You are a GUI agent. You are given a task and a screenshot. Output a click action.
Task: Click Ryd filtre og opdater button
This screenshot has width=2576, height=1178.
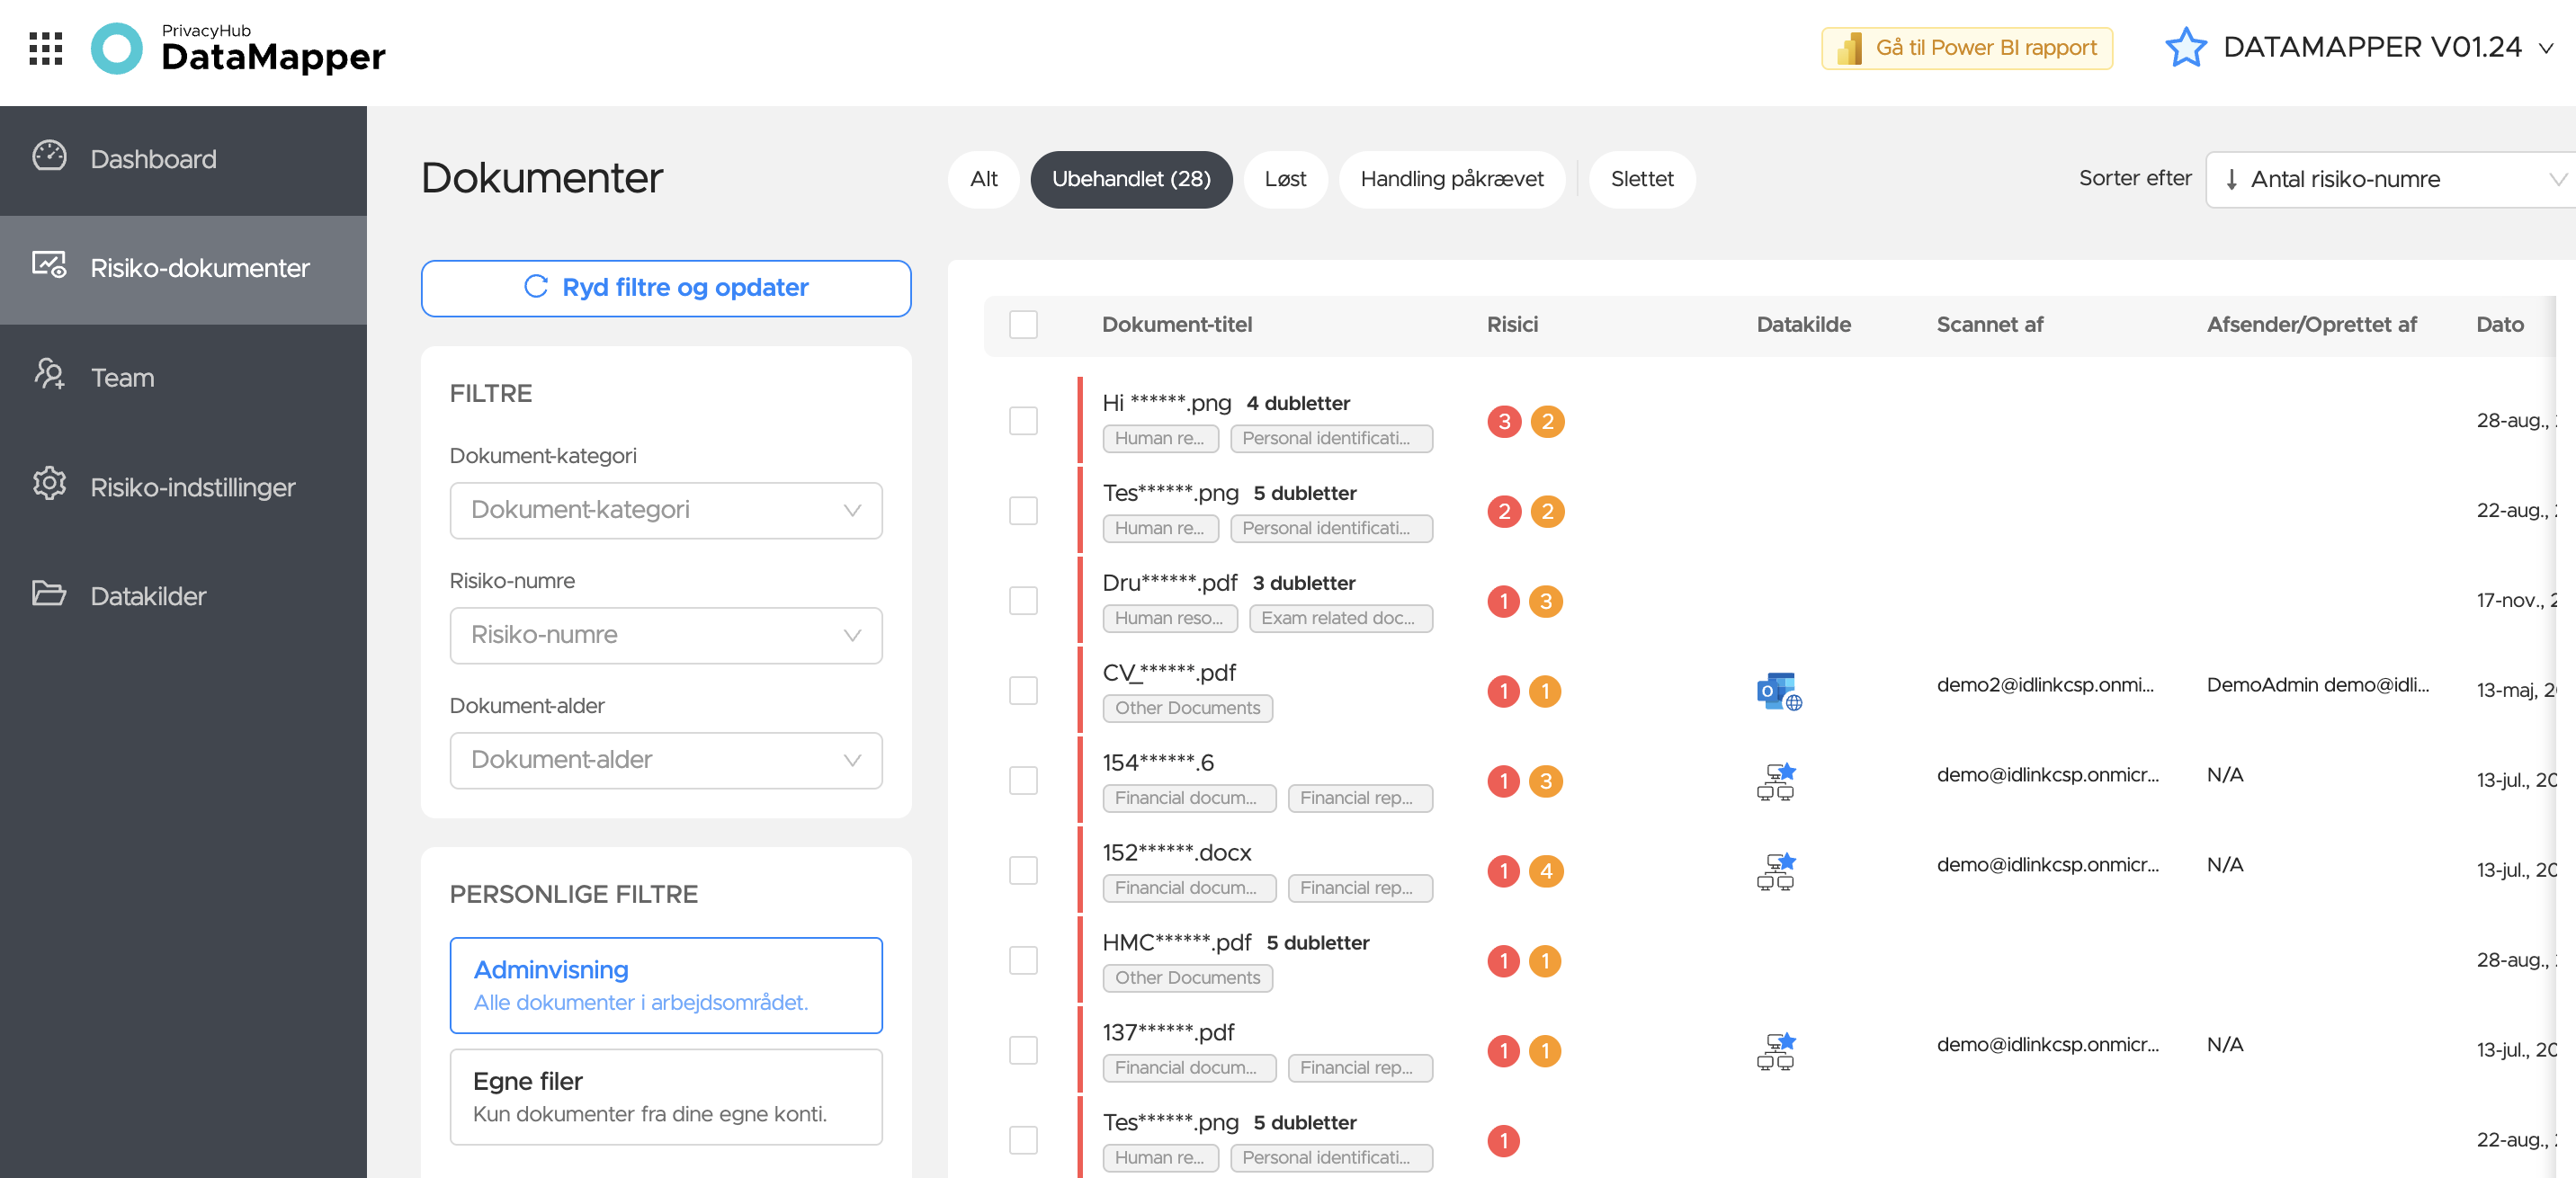coord(666,288)
